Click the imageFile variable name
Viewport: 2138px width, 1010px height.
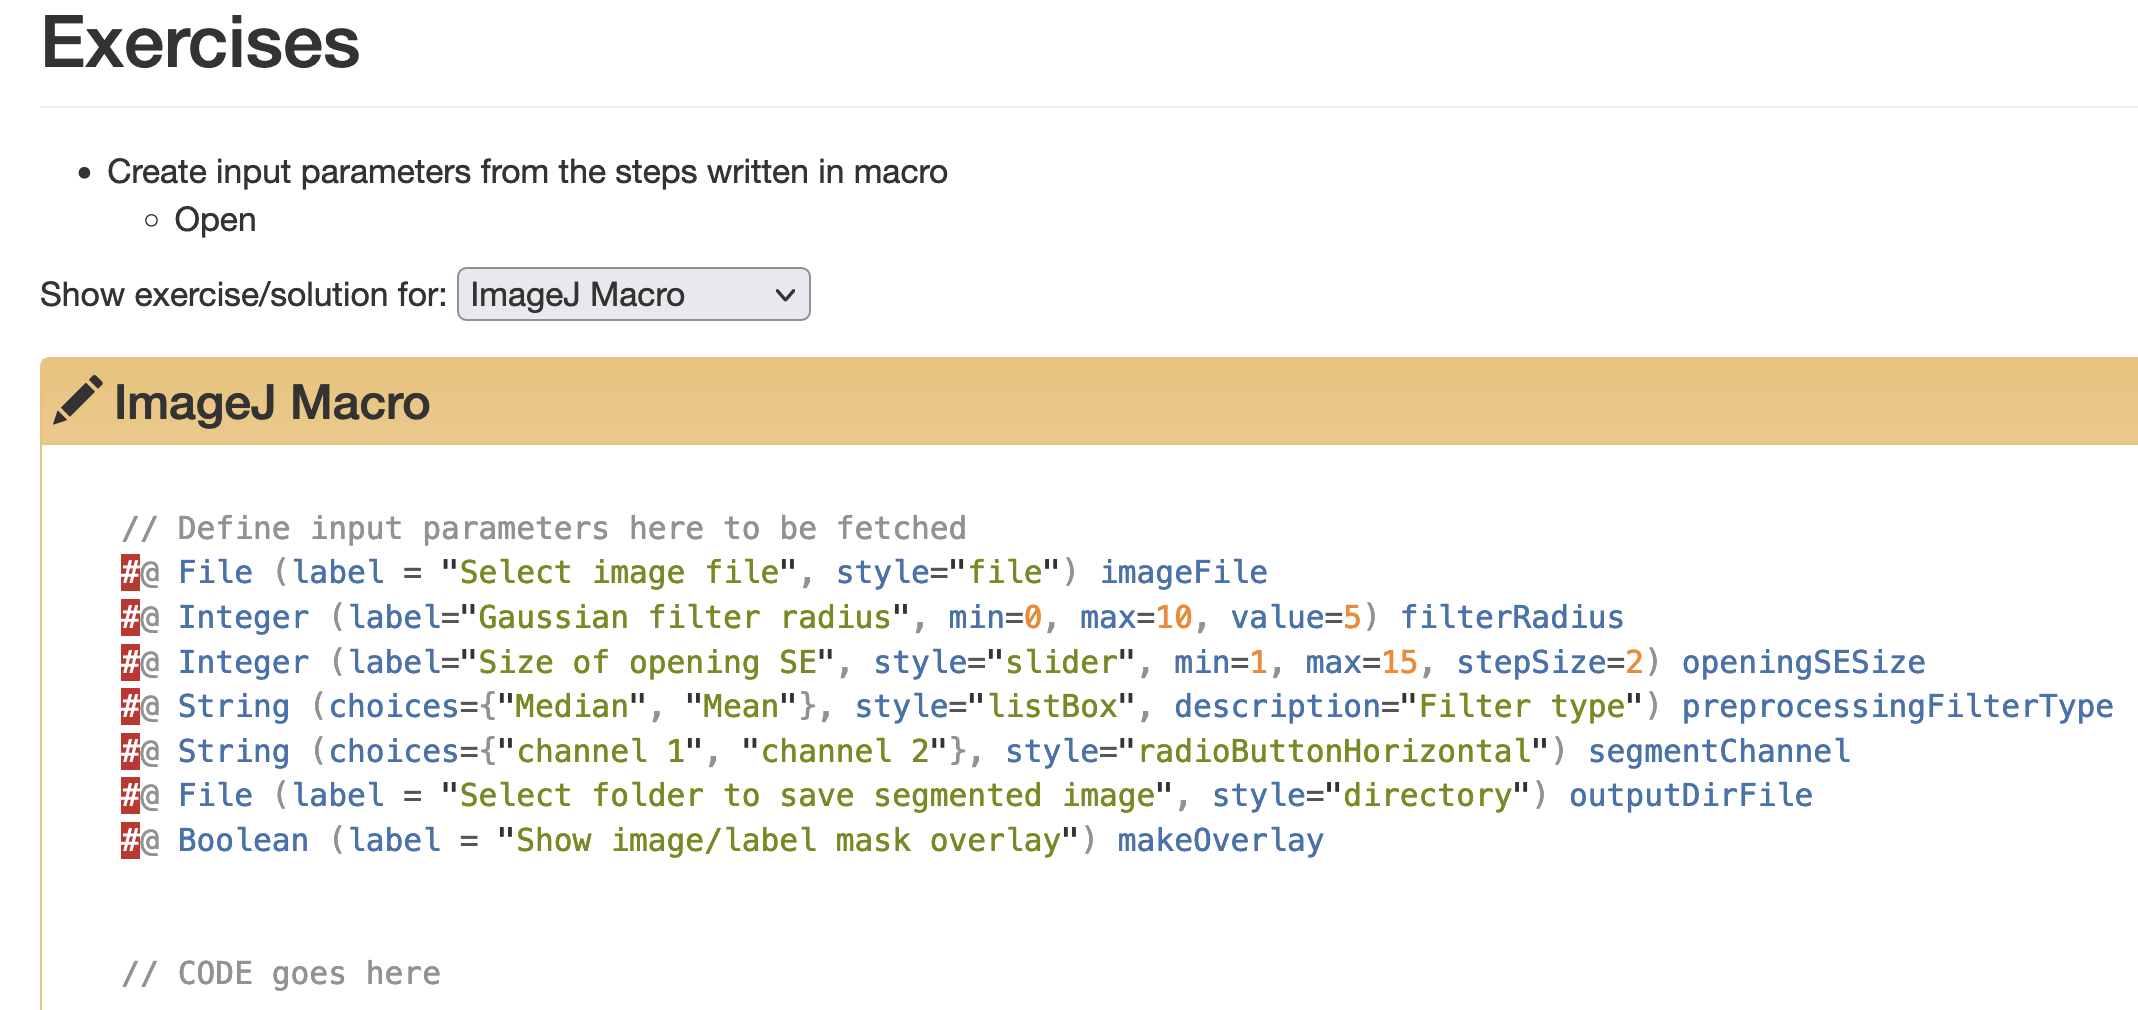[1184, 572]
